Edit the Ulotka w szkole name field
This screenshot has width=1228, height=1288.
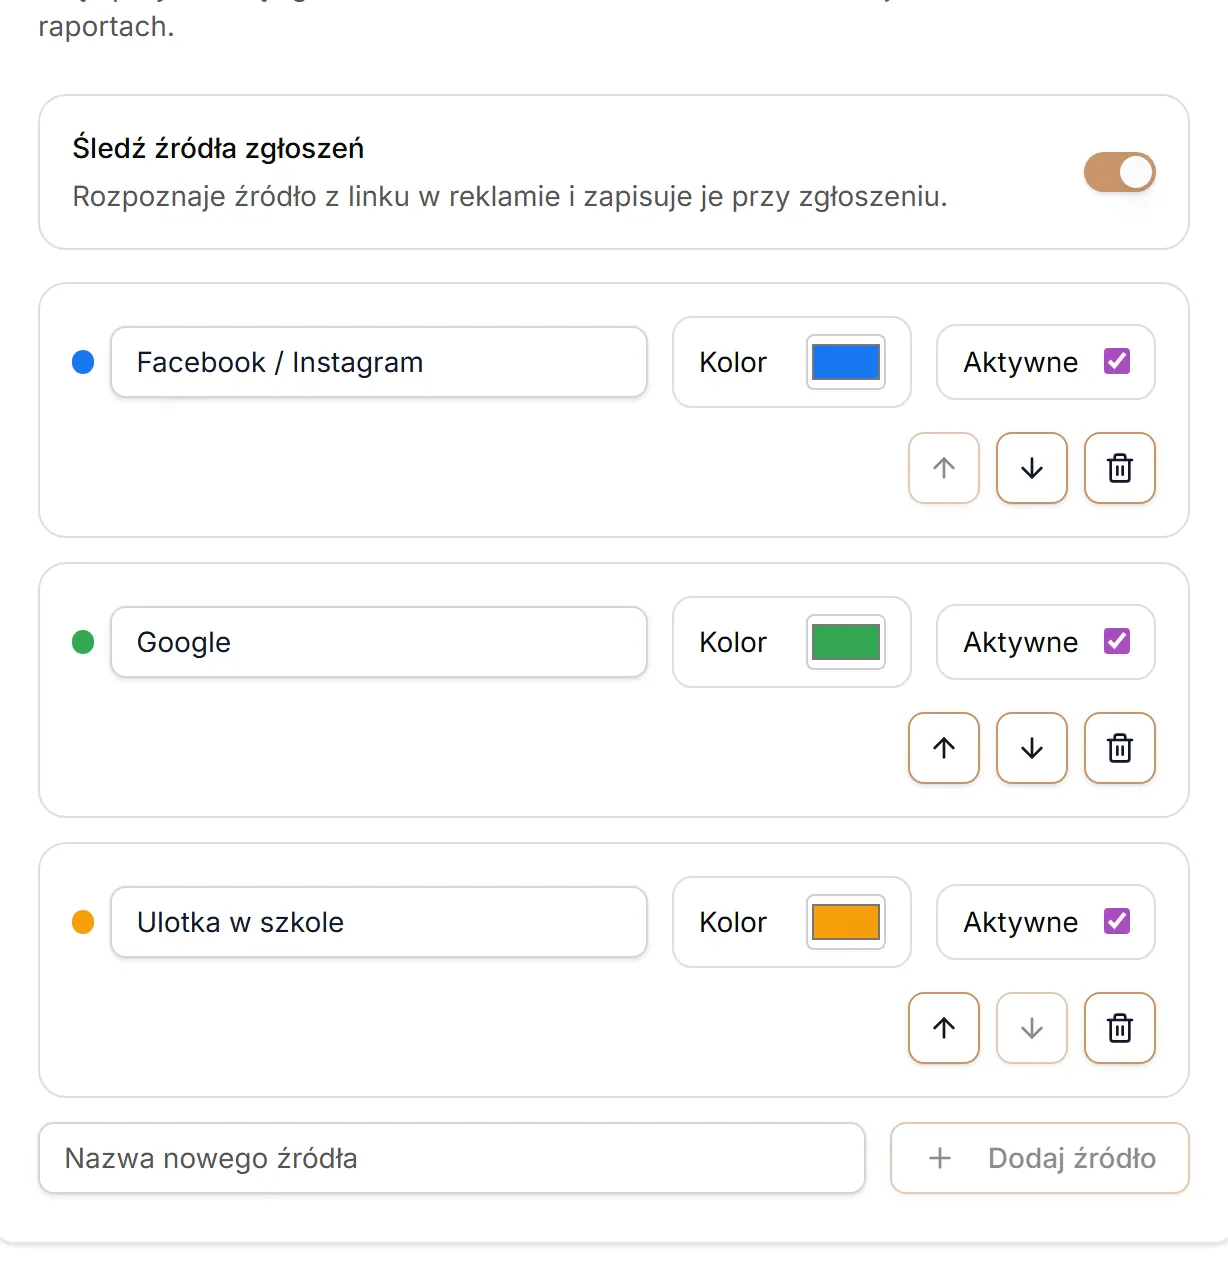click(x=379, y=922)
